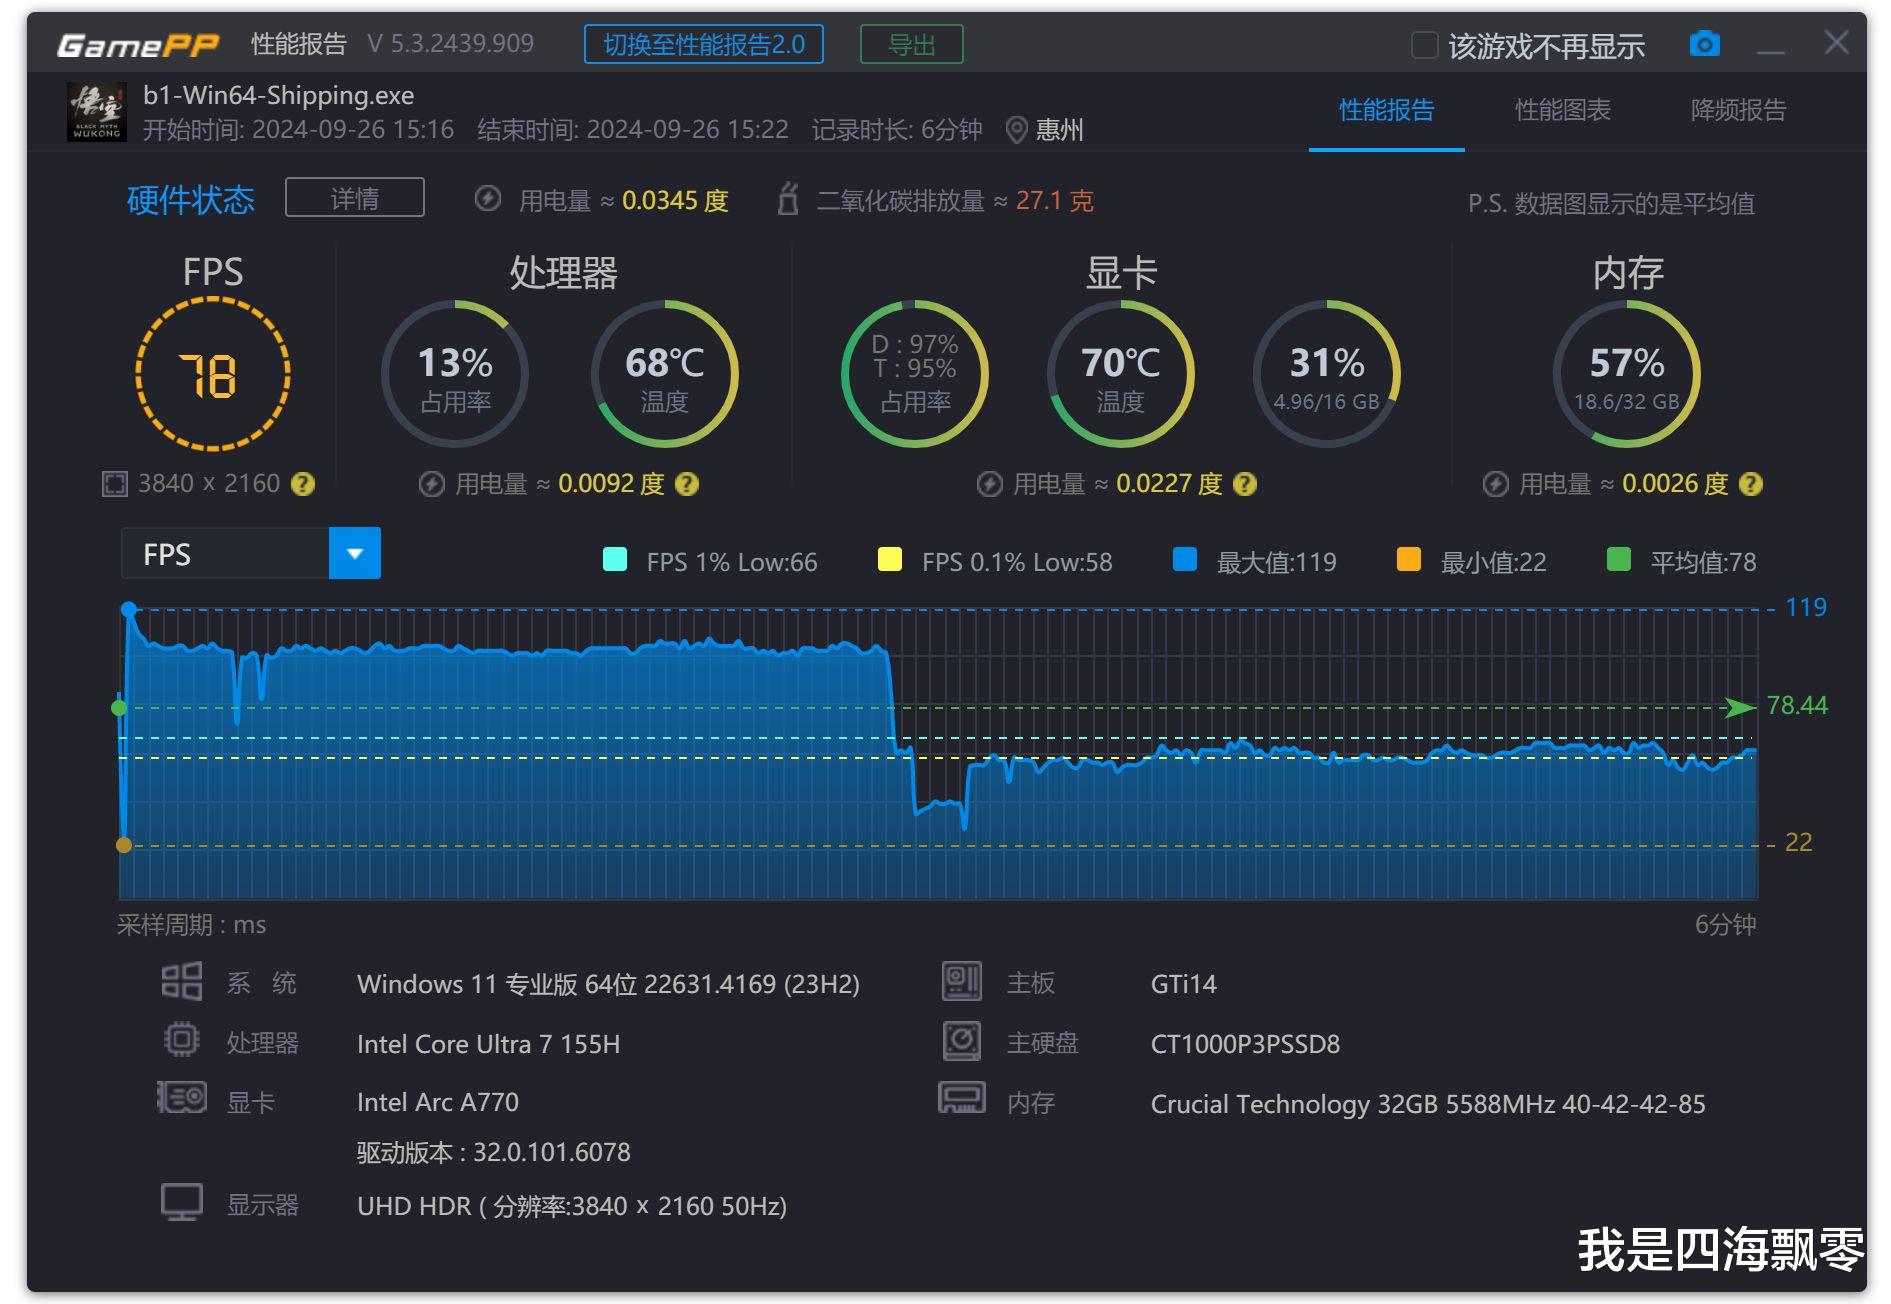1891x1304 pixels.
Task: Click the 切换至性能报告2.0 button
Action: pyautogui.click(x=704, y=45)
